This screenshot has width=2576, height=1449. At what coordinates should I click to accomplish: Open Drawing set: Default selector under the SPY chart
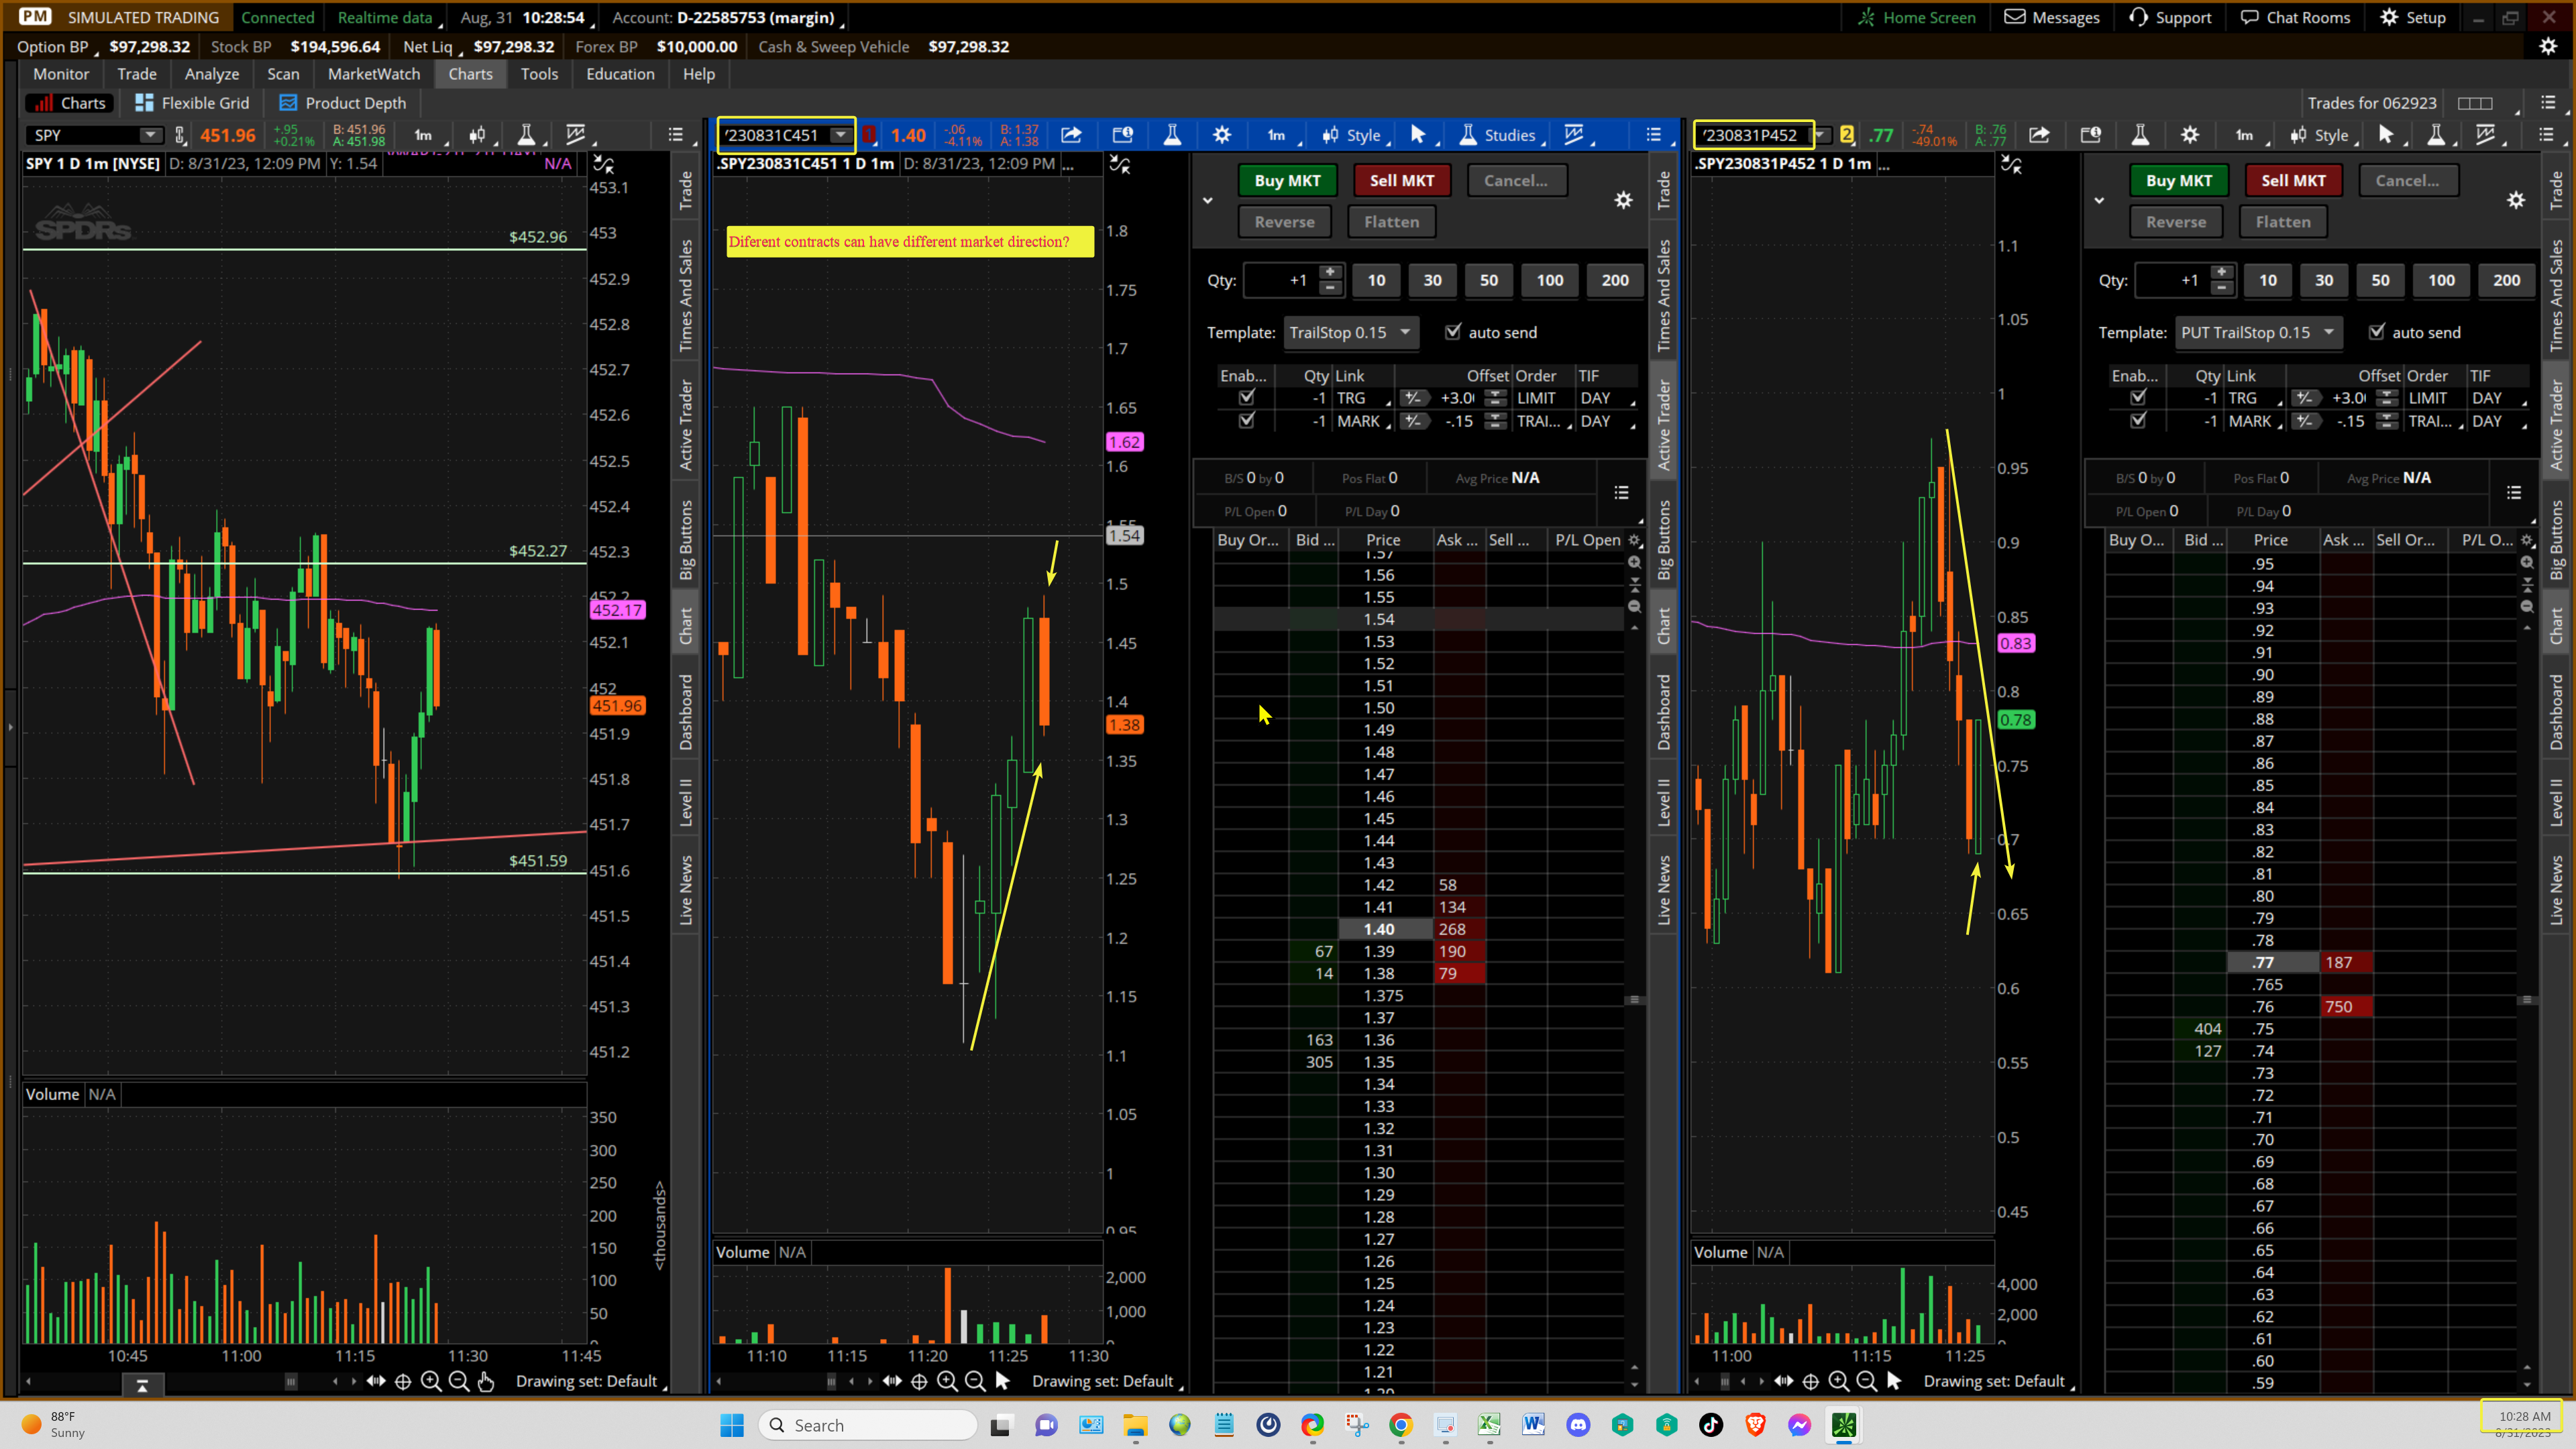[x=590, y=1381]
